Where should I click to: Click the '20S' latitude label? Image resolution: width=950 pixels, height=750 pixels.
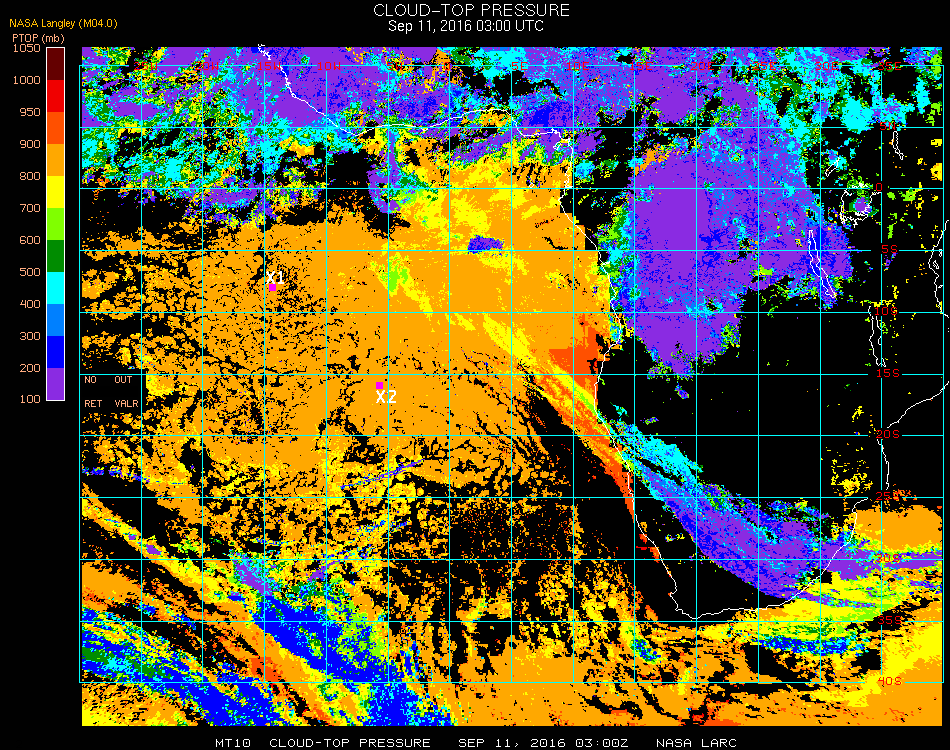click(x=888, y=435)
